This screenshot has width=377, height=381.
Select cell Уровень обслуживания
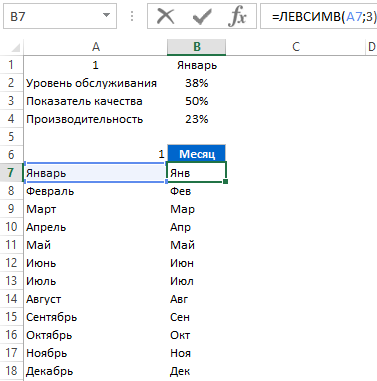[95, 83]
